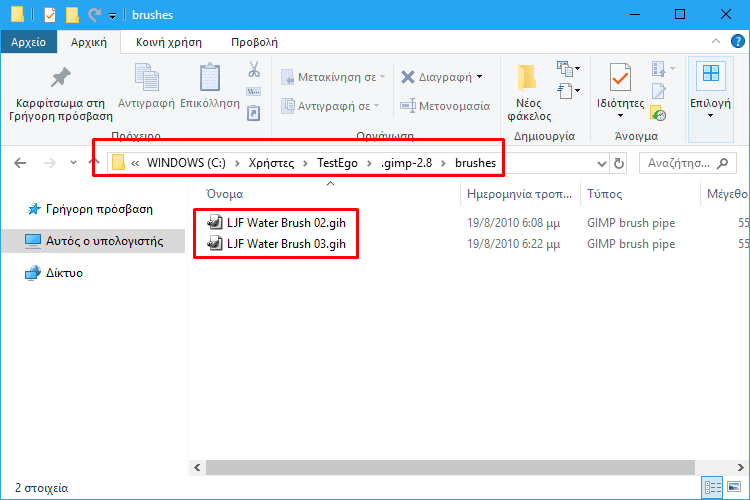Open the Ιδιότητες dropdown arrow
Screen dimensions: 750x500
pyautogui.click(x=620, y=116)
